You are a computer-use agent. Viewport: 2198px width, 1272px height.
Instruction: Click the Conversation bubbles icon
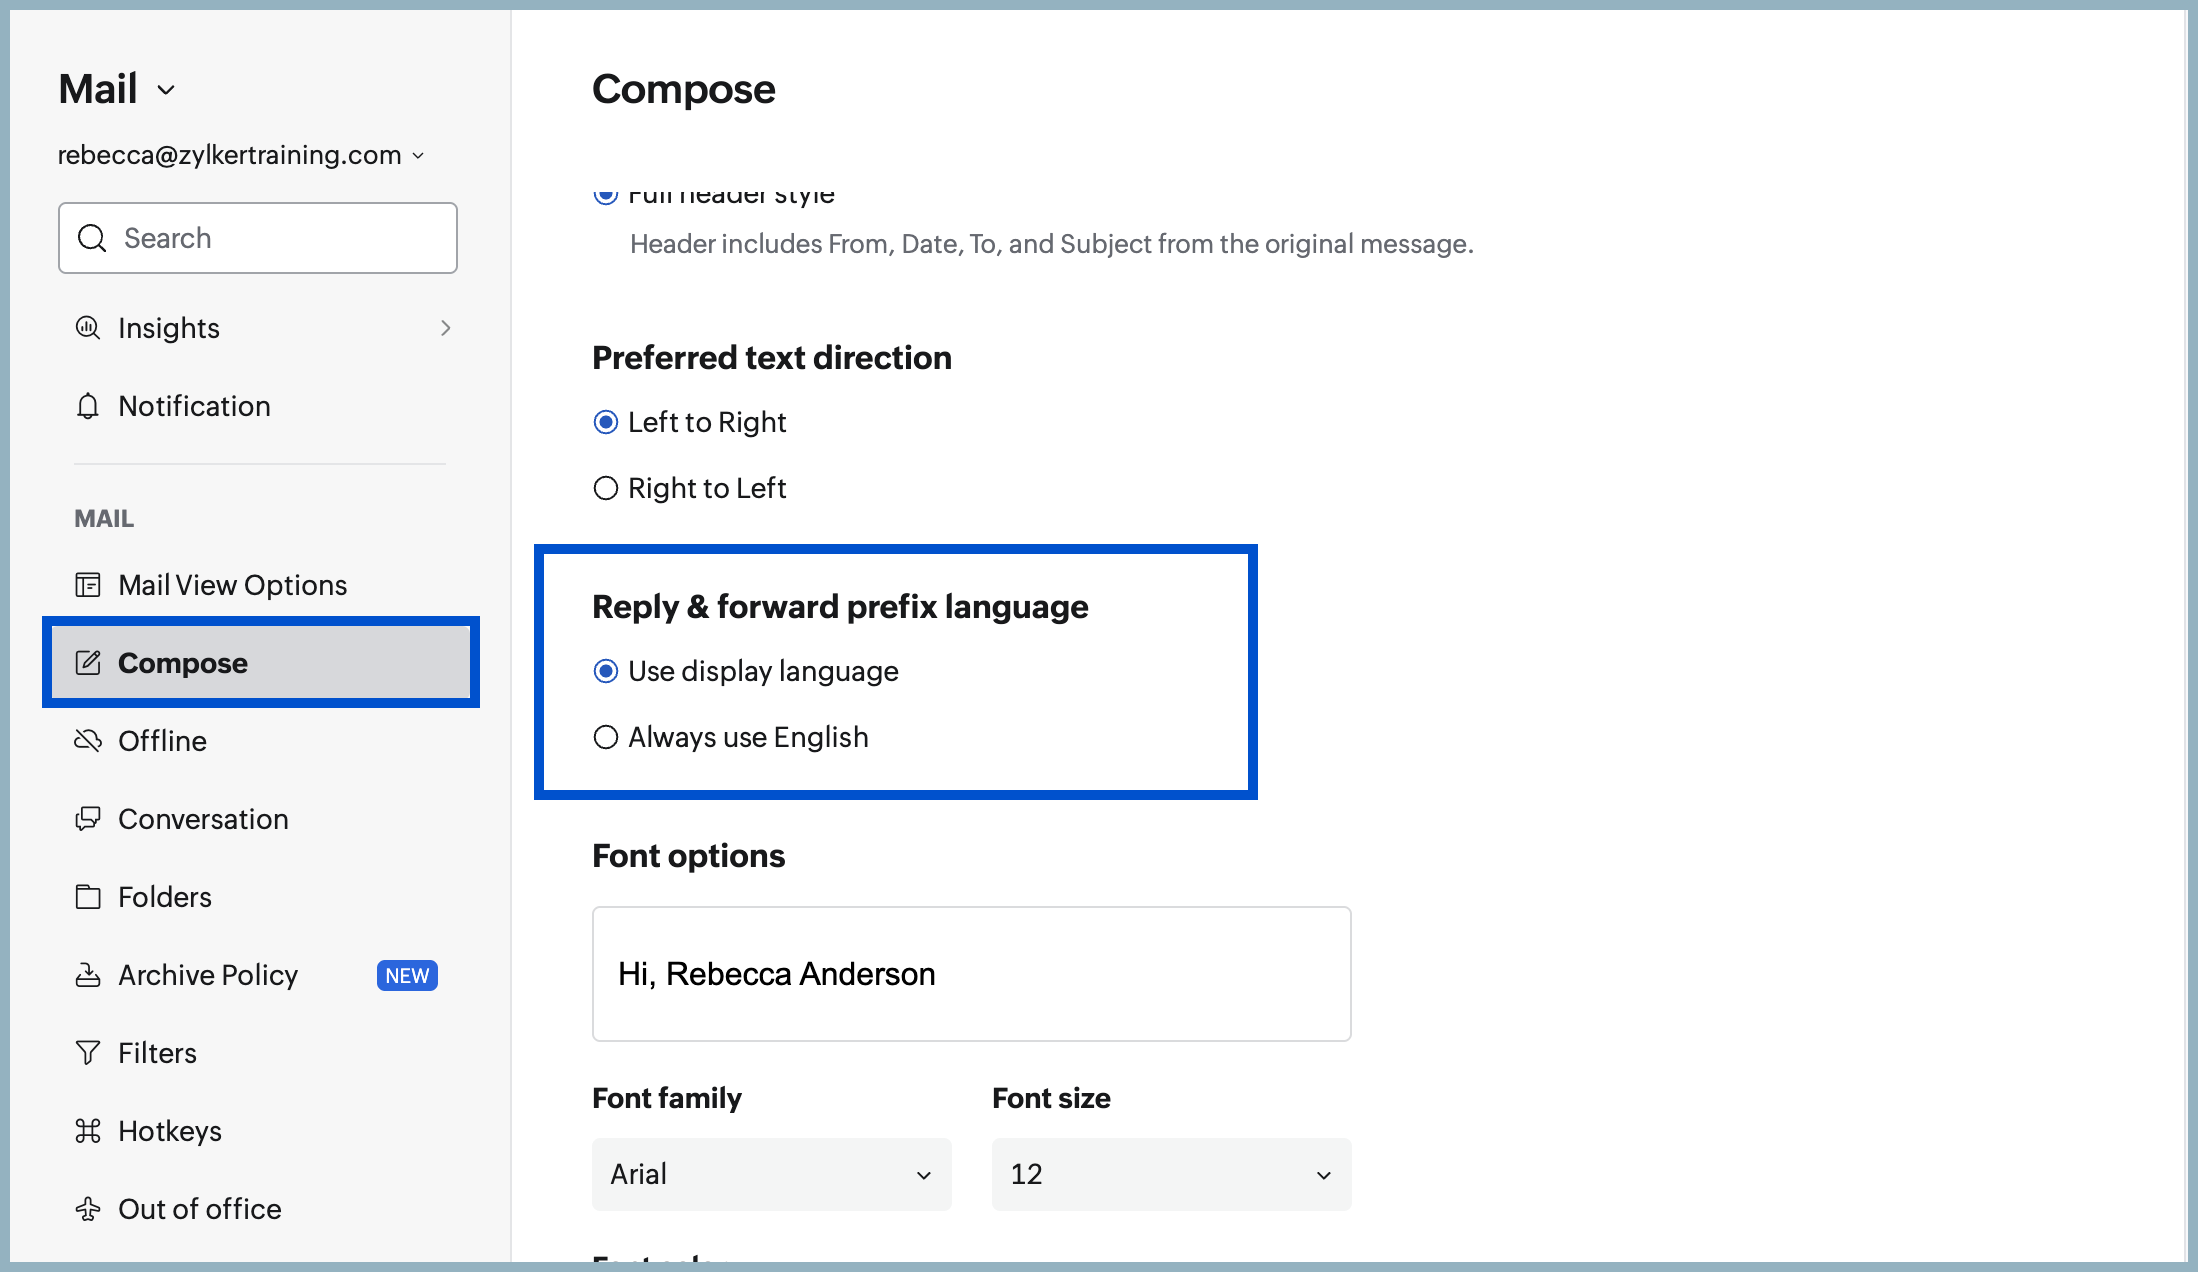click(x=88, y=819)
